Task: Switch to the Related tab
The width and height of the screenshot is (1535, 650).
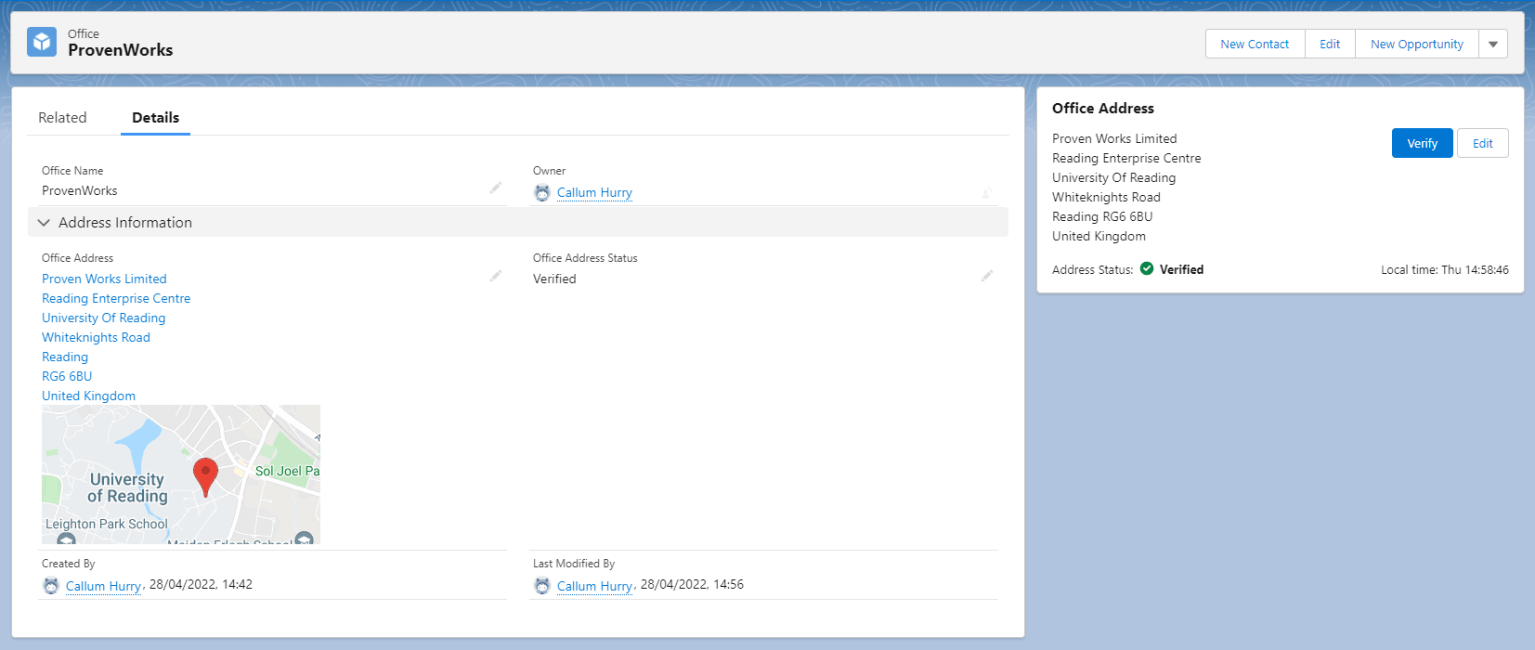Action: tap(62, 117)
